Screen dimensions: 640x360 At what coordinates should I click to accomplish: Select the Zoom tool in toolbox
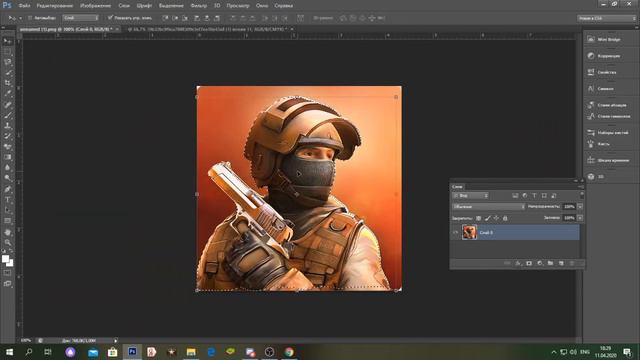pyautogui.click(x=7, y=242)
